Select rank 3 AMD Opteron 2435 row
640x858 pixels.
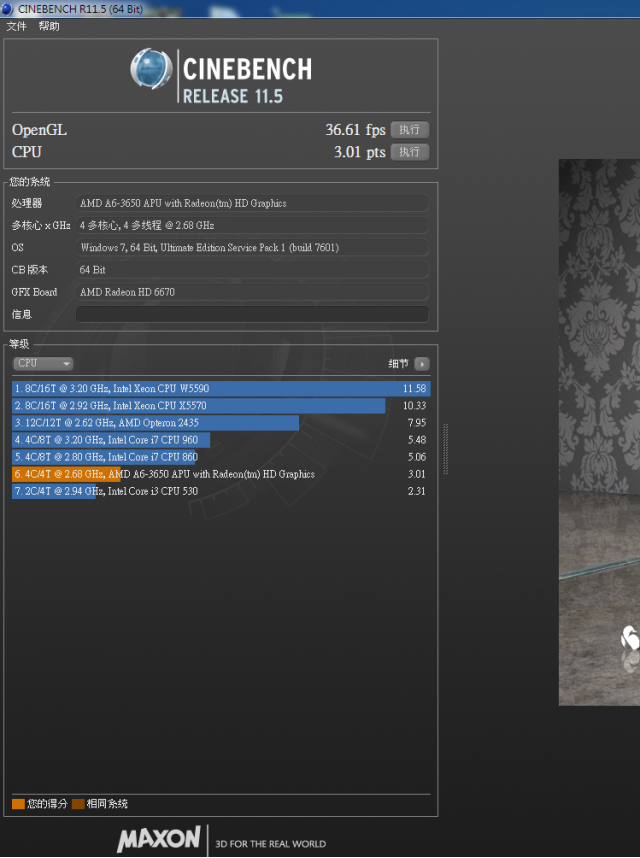pyautogui.click(x=221, y=422)
